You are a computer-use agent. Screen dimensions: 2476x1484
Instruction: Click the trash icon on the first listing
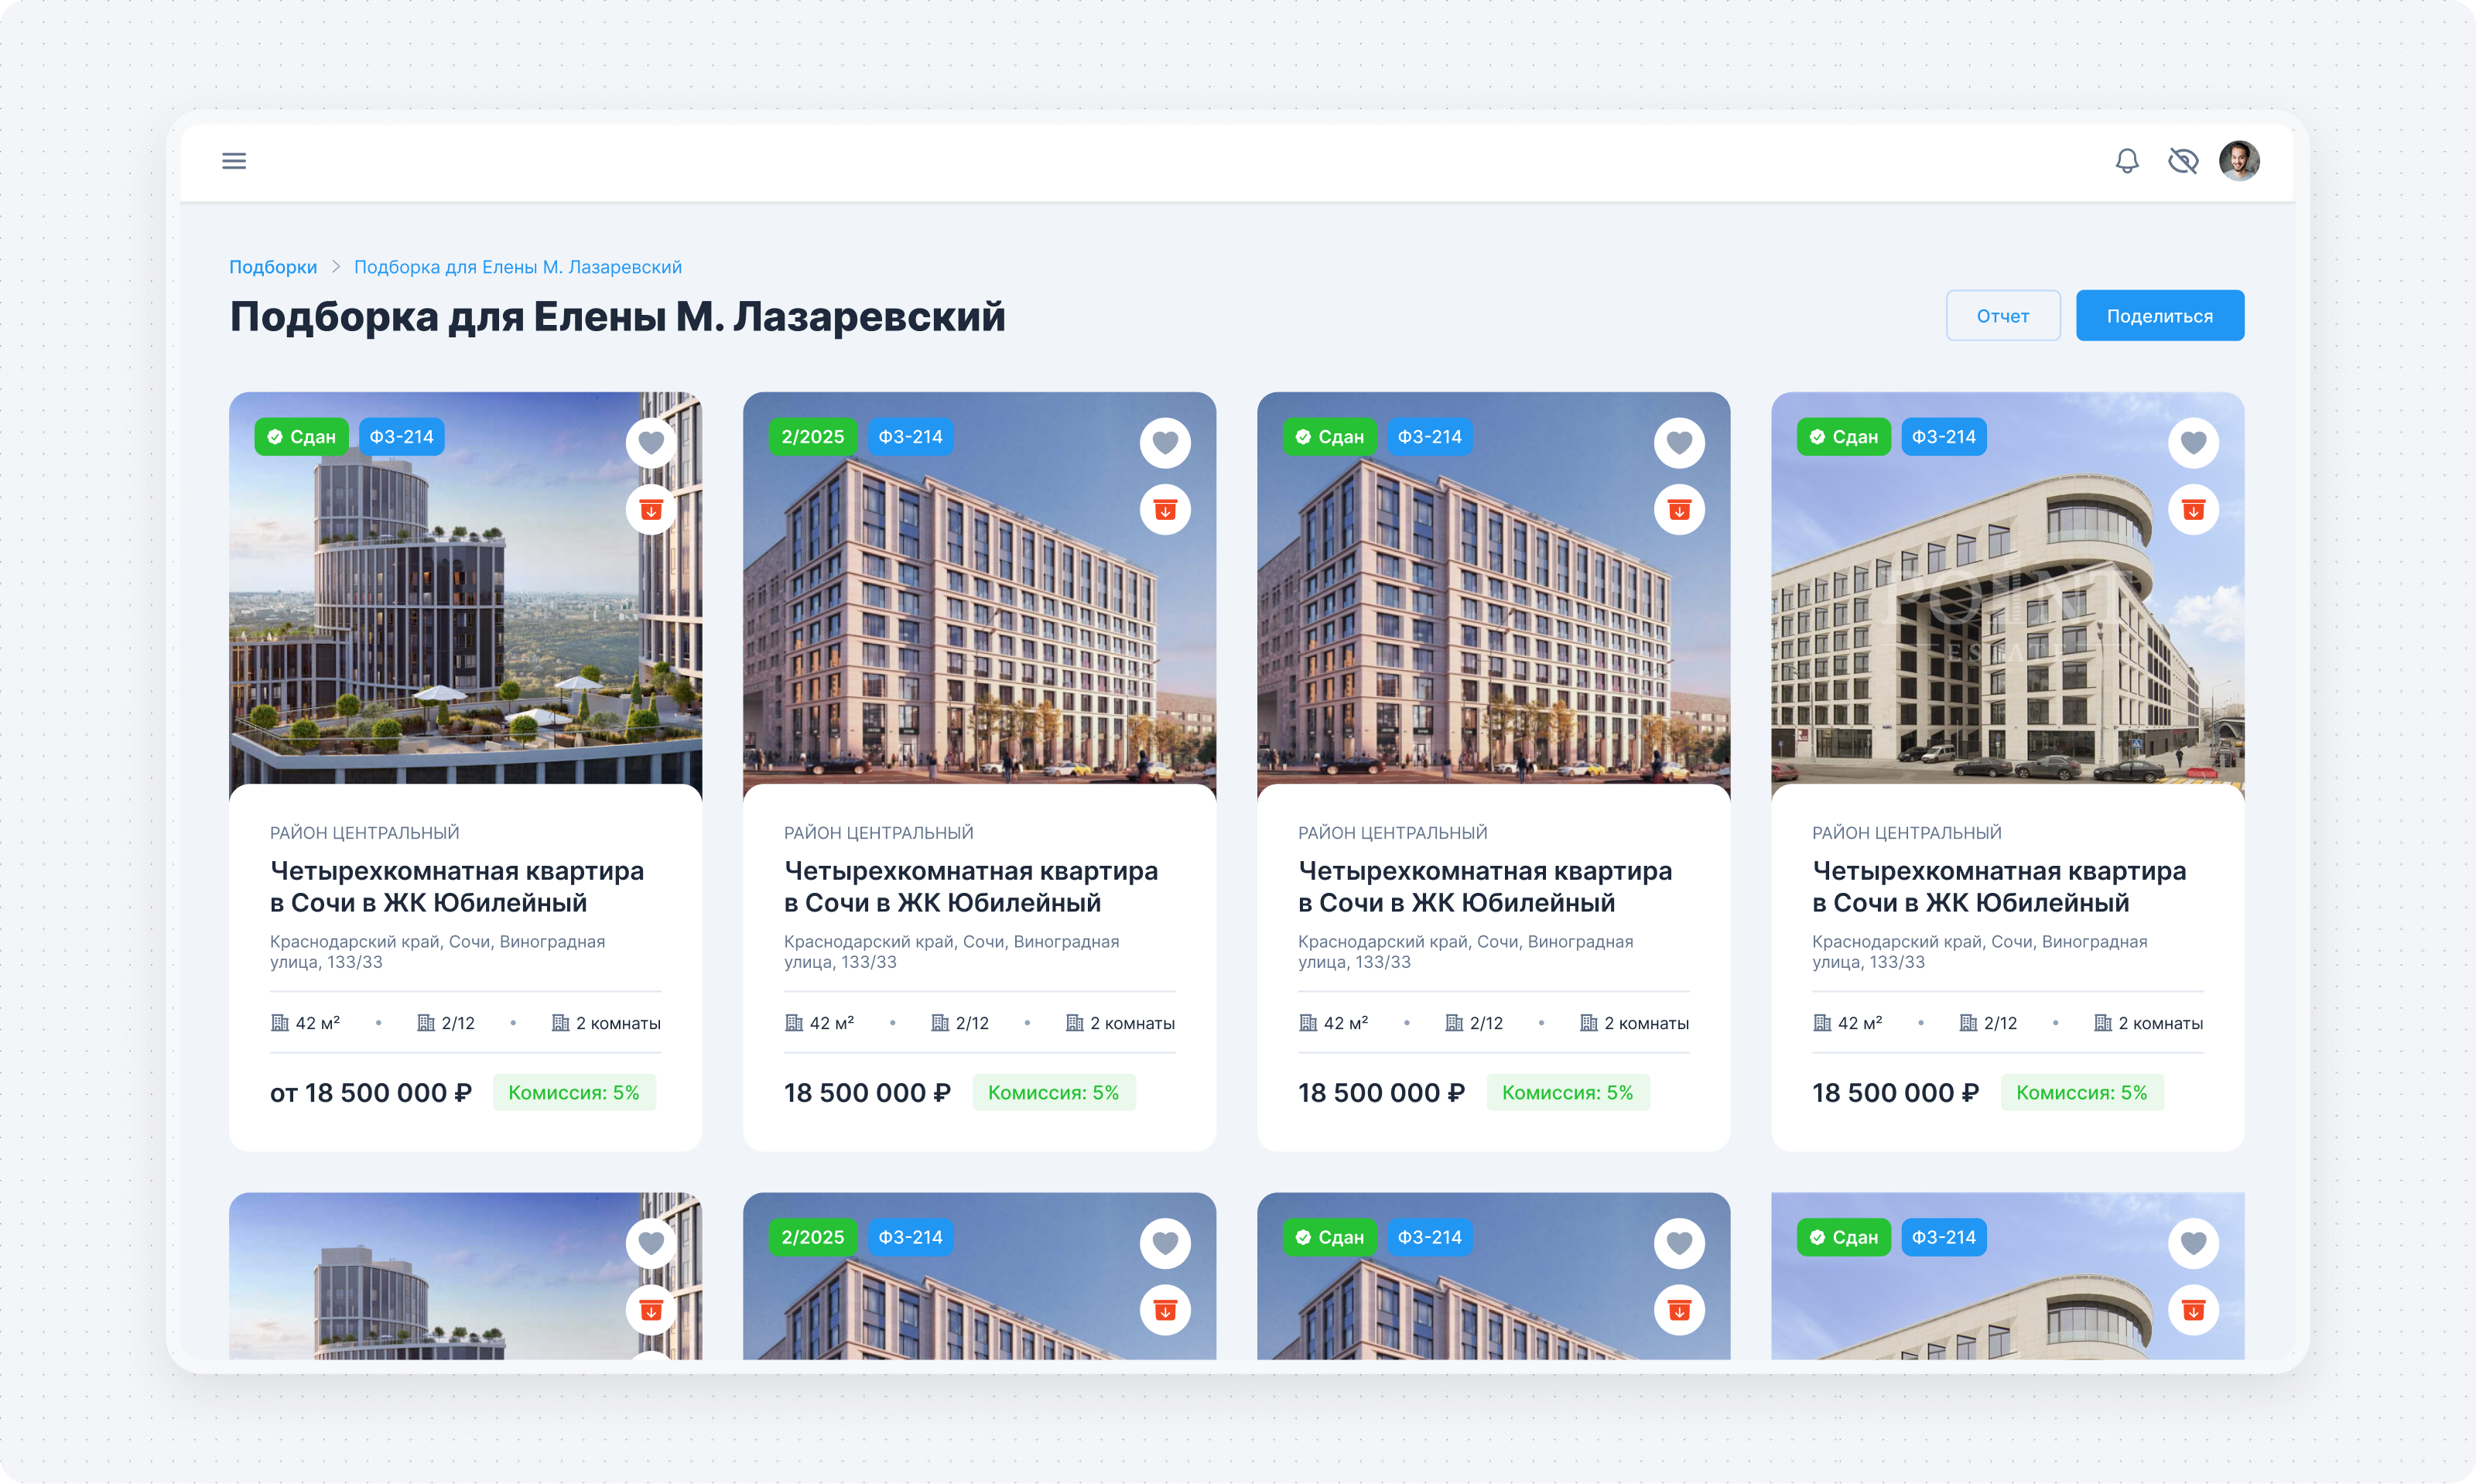(651, 509)
